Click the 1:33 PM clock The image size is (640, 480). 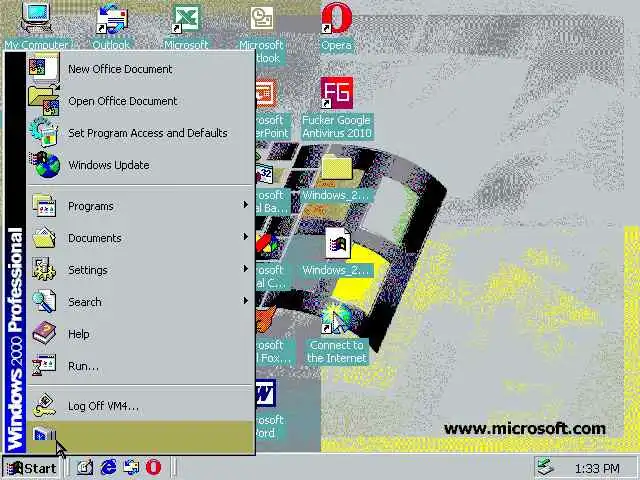[x=597, y=469]
